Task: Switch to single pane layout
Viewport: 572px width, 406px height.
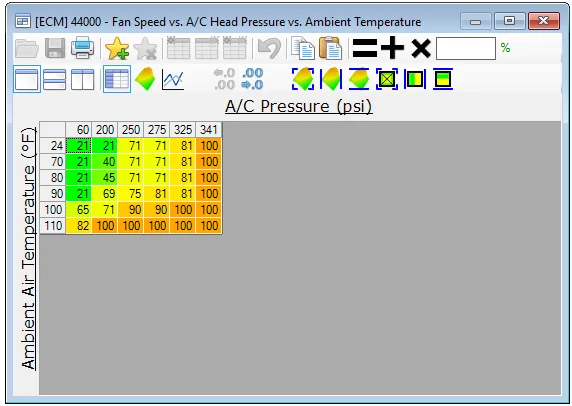Action: [x=27, y=79]
